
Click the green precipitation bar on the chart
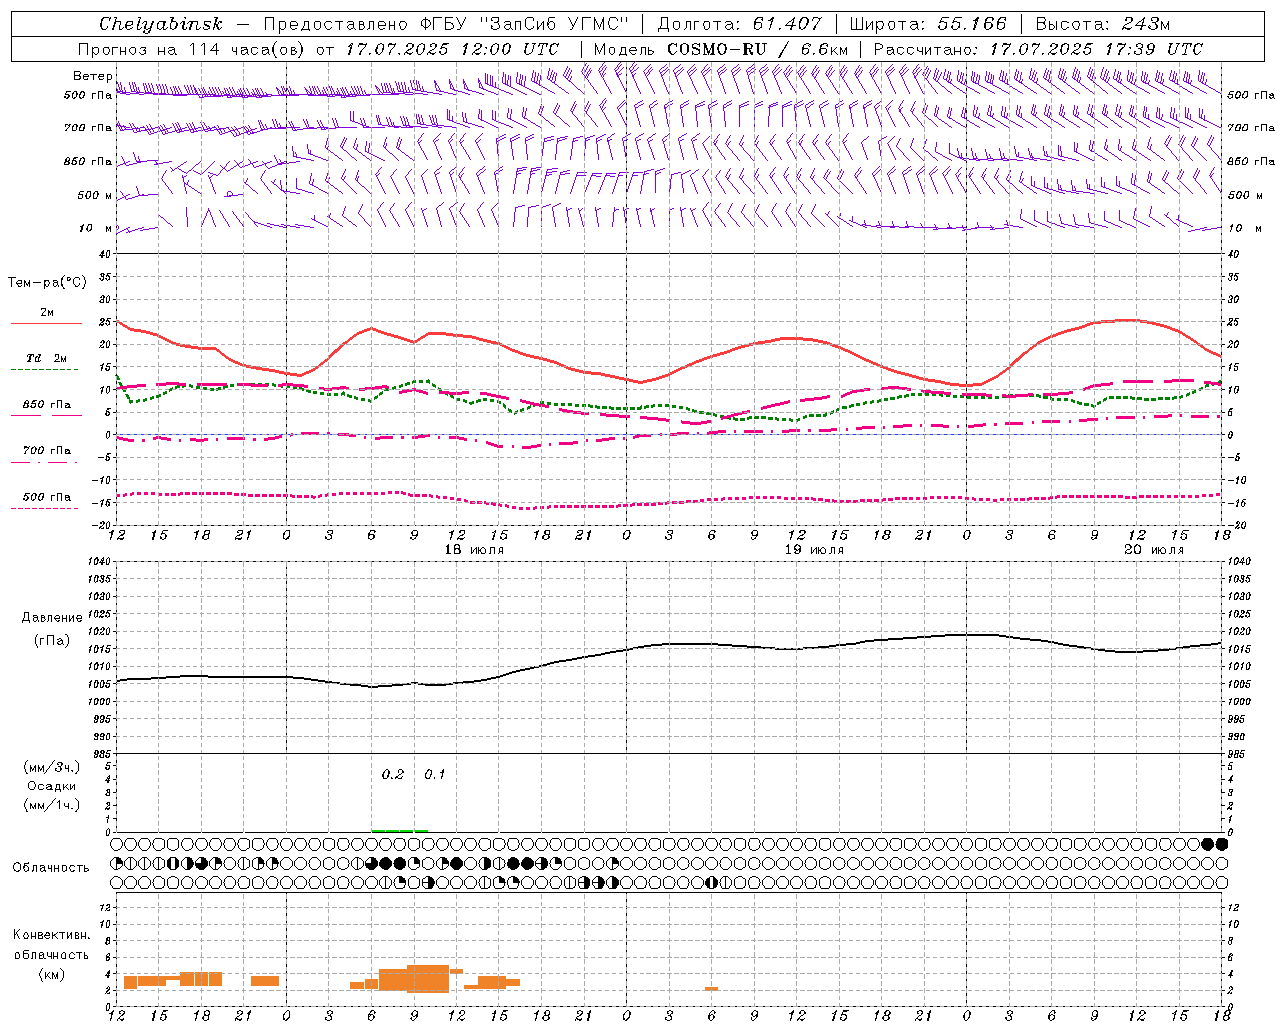pyautogui.click(x=400, y=830)
